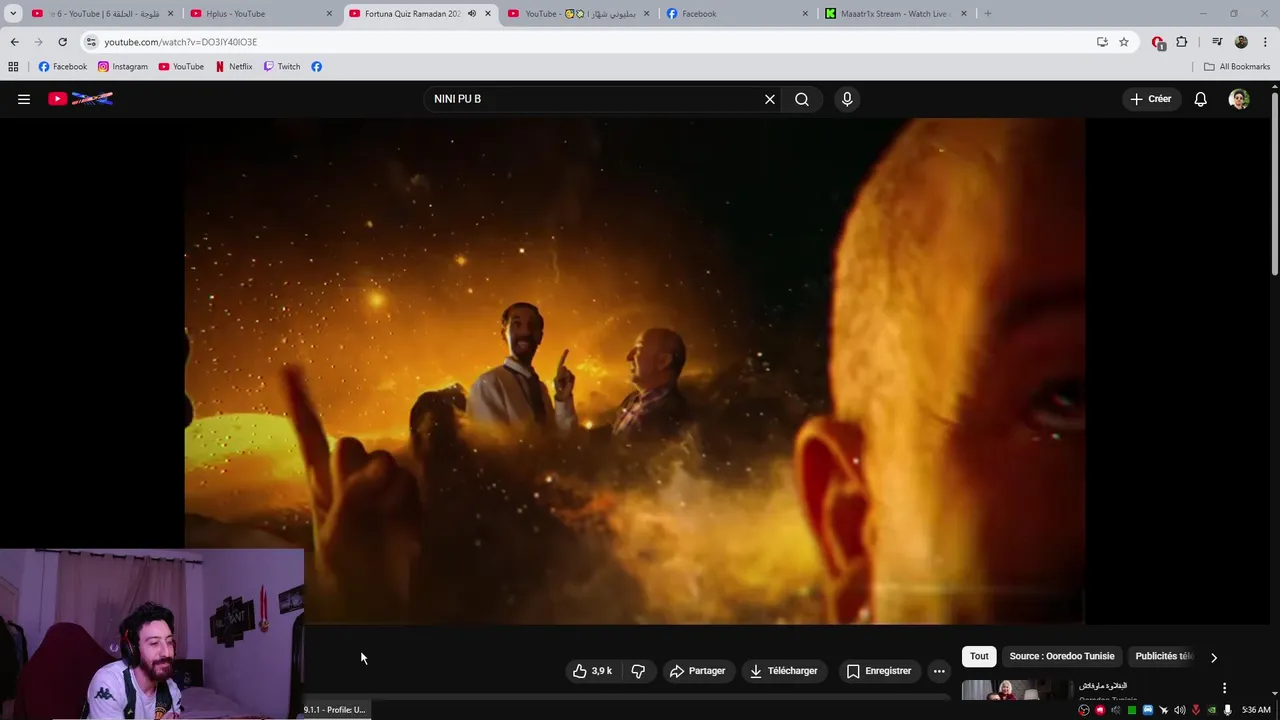Expand the All Bookmarks folder

[1237, 67]
